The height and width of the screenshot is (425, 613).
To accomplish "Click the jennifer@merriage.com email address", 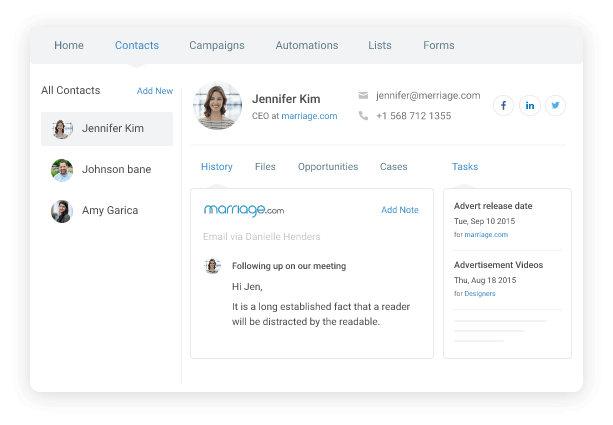I will click(x=428, y=95).
